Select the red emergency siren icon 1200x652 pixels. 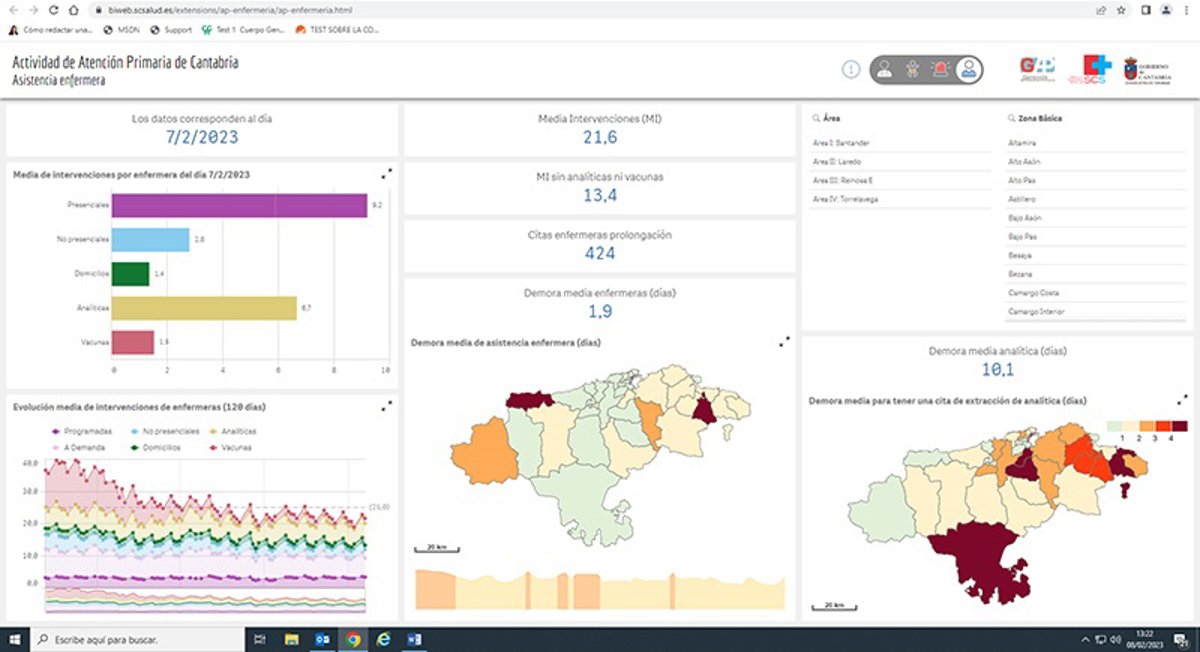coord(940,69)
